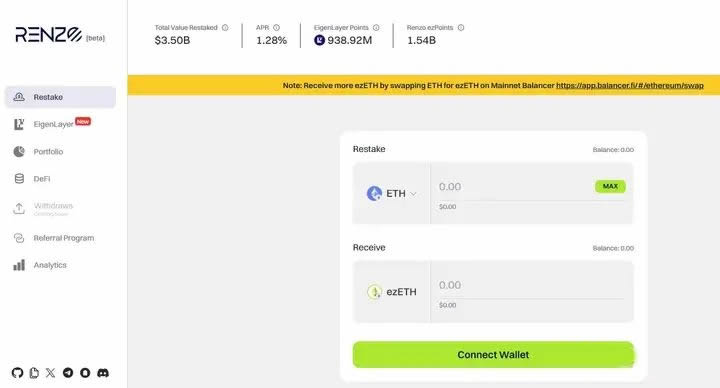720x388 pixels.
Task: Expand the ETH token dropdown
Action: (392, 193)
